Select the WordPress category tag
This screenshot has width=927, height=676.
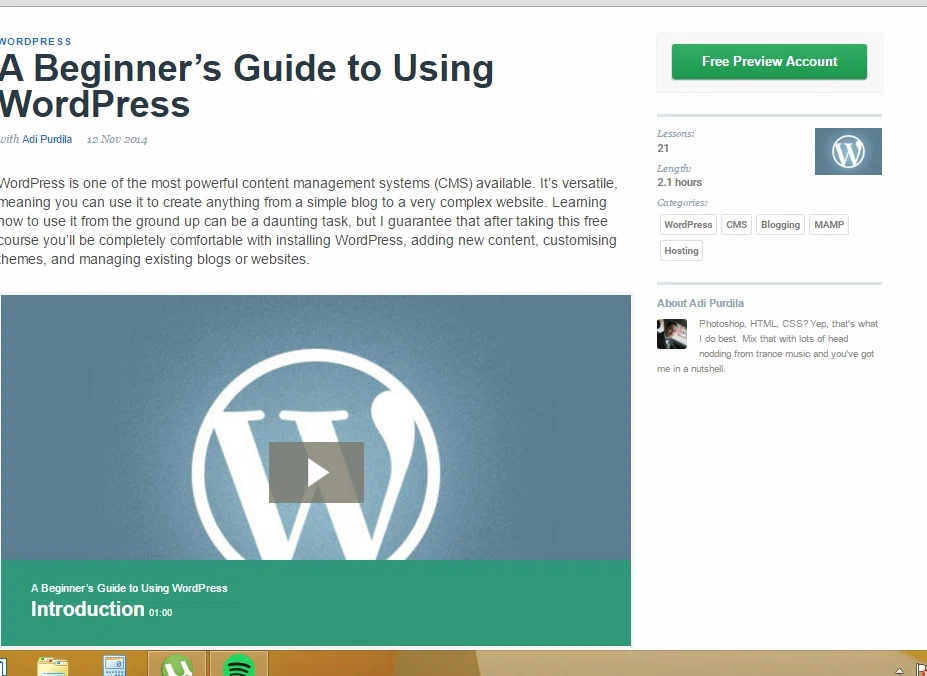tap(688, 225)
